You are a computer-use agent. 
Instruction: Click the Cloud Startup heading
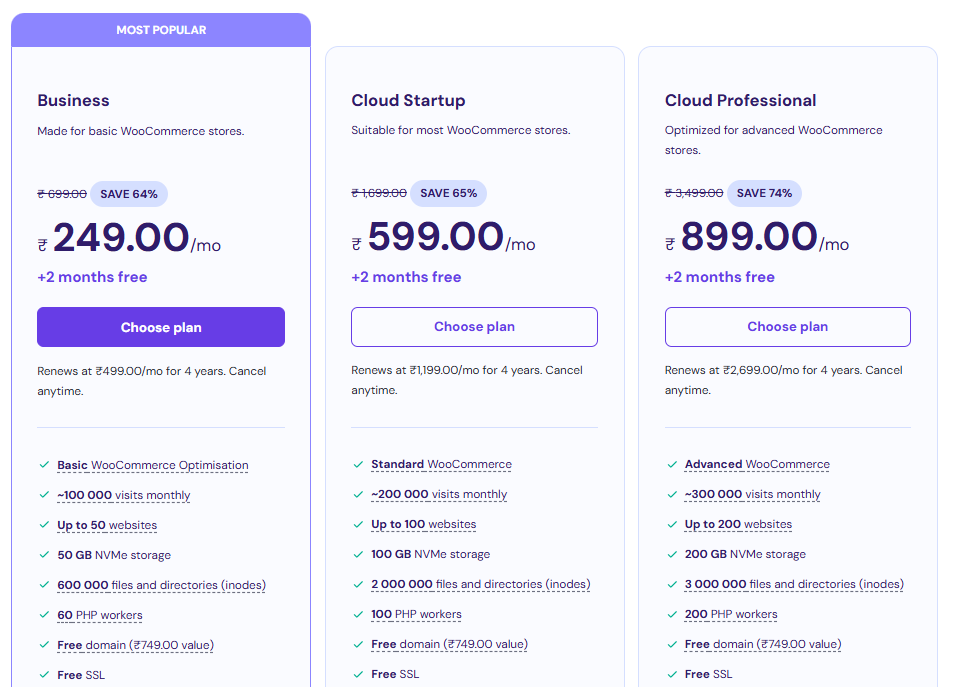point(408,100)
